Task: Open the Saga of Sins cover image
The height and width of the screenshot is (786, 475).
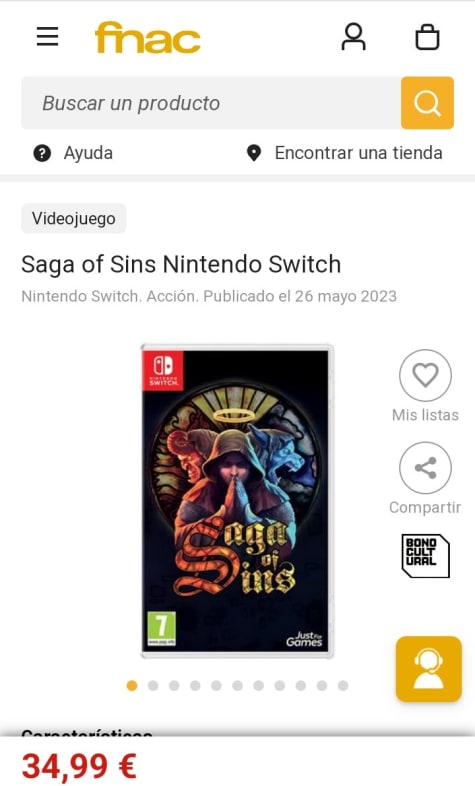Action: pyautogui.click(x=237, y=501)
